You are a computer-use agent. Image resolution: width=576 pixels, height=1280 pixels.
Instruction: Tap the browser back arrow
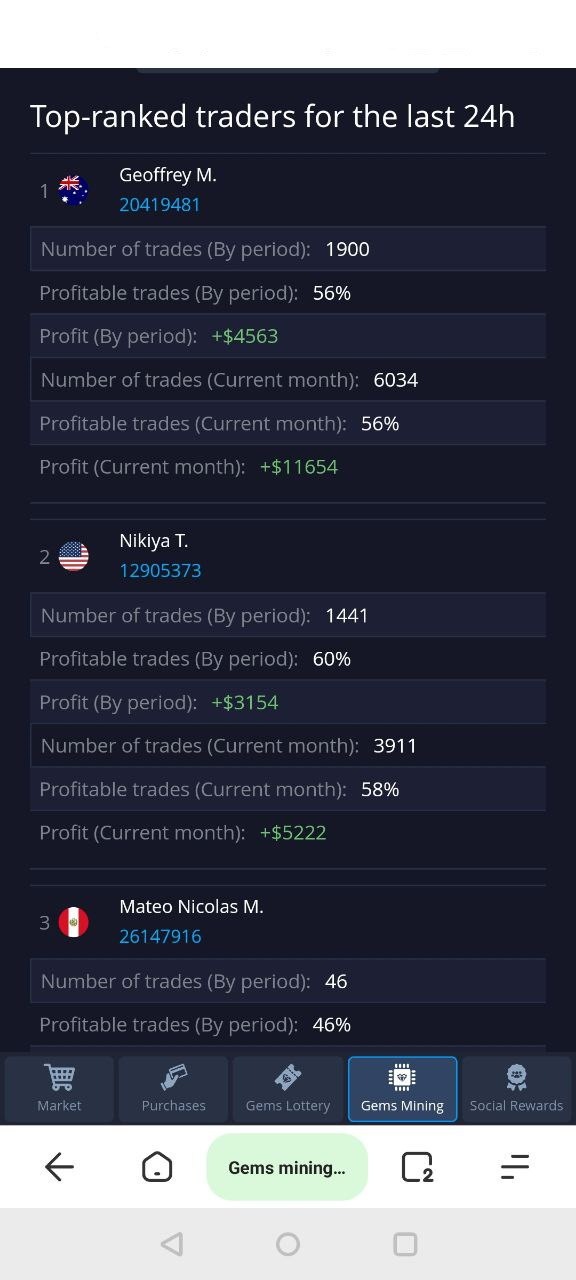click(59, 1166)
